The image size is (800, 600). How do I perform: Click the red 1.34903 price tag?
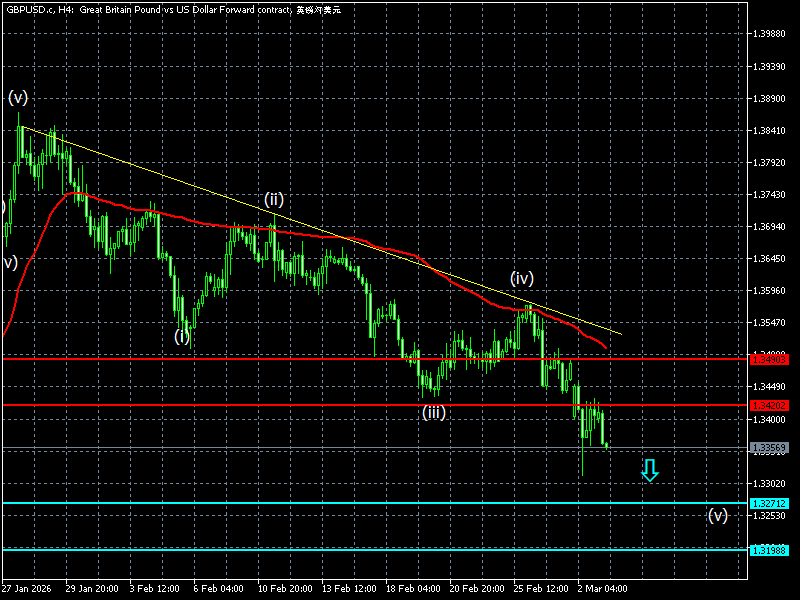point(769,360)
